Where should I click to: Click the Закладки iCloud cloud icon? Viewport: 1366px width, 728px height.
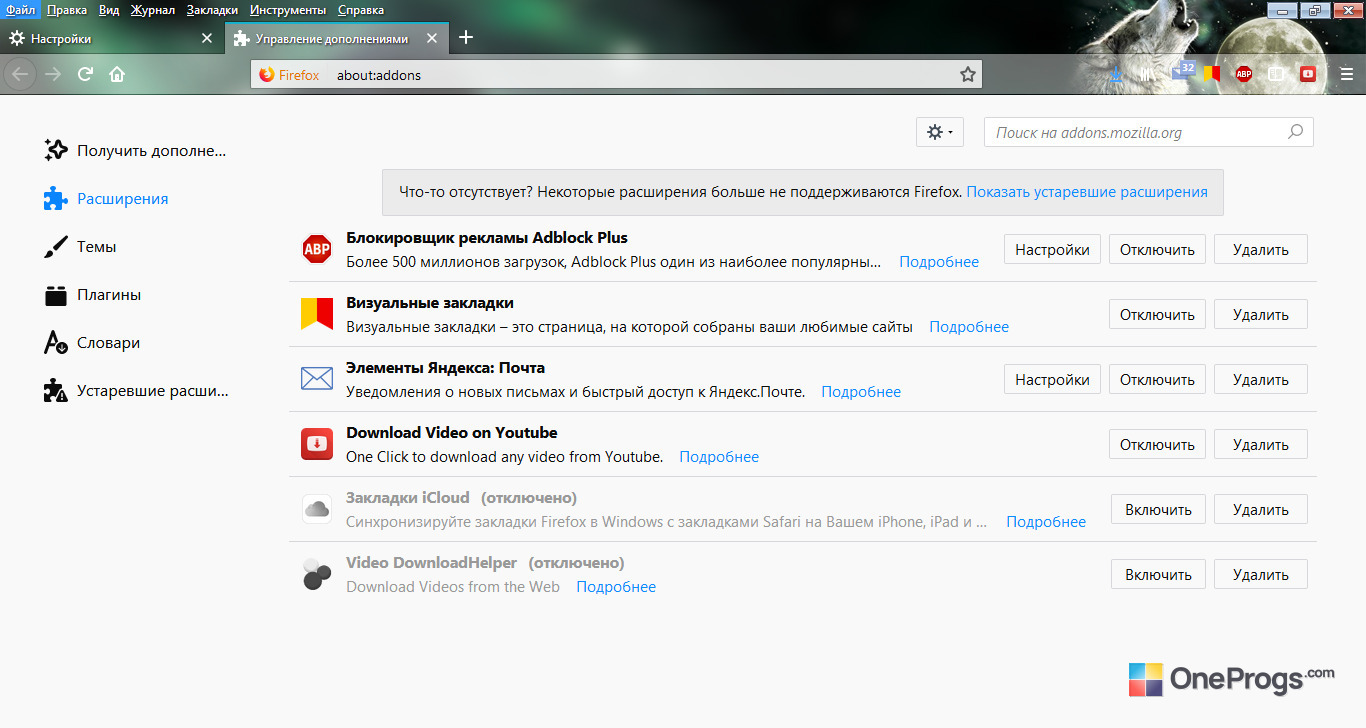coord(317,509)
